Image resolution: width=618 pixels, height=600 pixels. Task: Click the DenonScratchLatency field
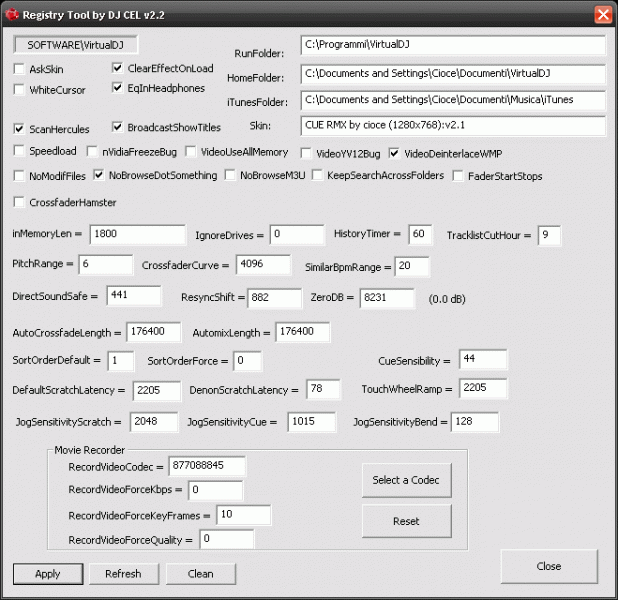click(x=323, y=389)
